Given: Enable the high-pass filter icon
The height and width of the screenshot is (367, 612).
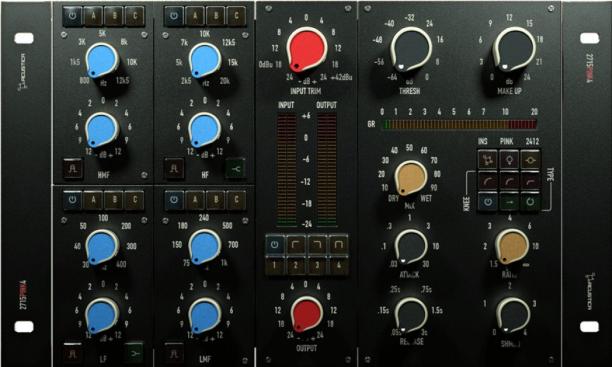Looking at the screenshot, I should pyautogui.click(x=296, y=245).
